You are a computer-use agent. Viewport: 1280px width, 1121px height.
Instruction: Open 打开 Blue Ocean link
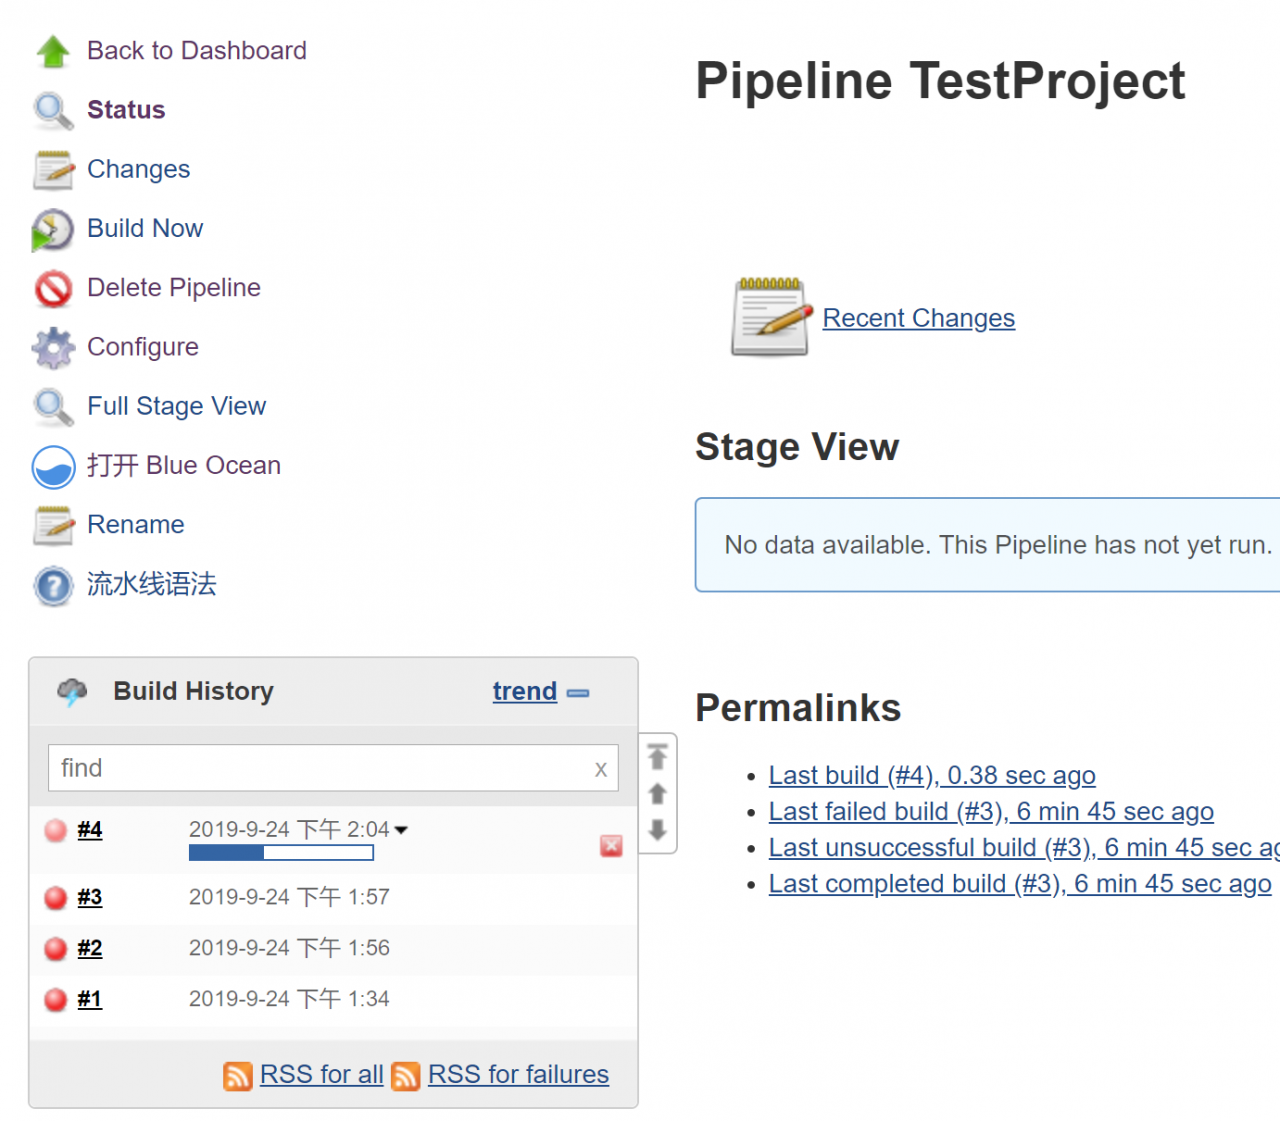(184, 465)
